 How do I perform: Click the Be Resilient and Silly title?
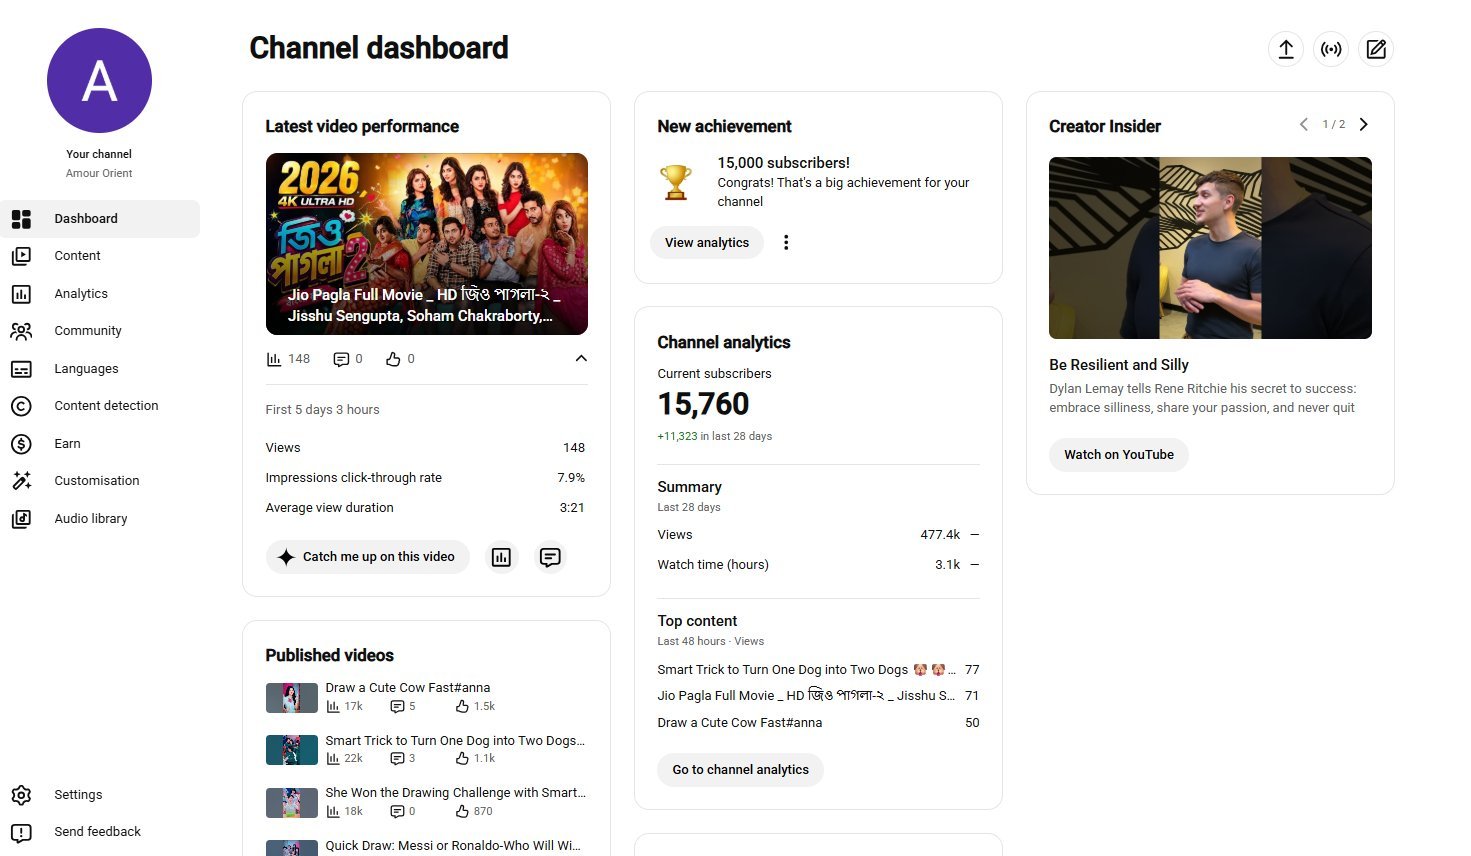click(1119, 365)
